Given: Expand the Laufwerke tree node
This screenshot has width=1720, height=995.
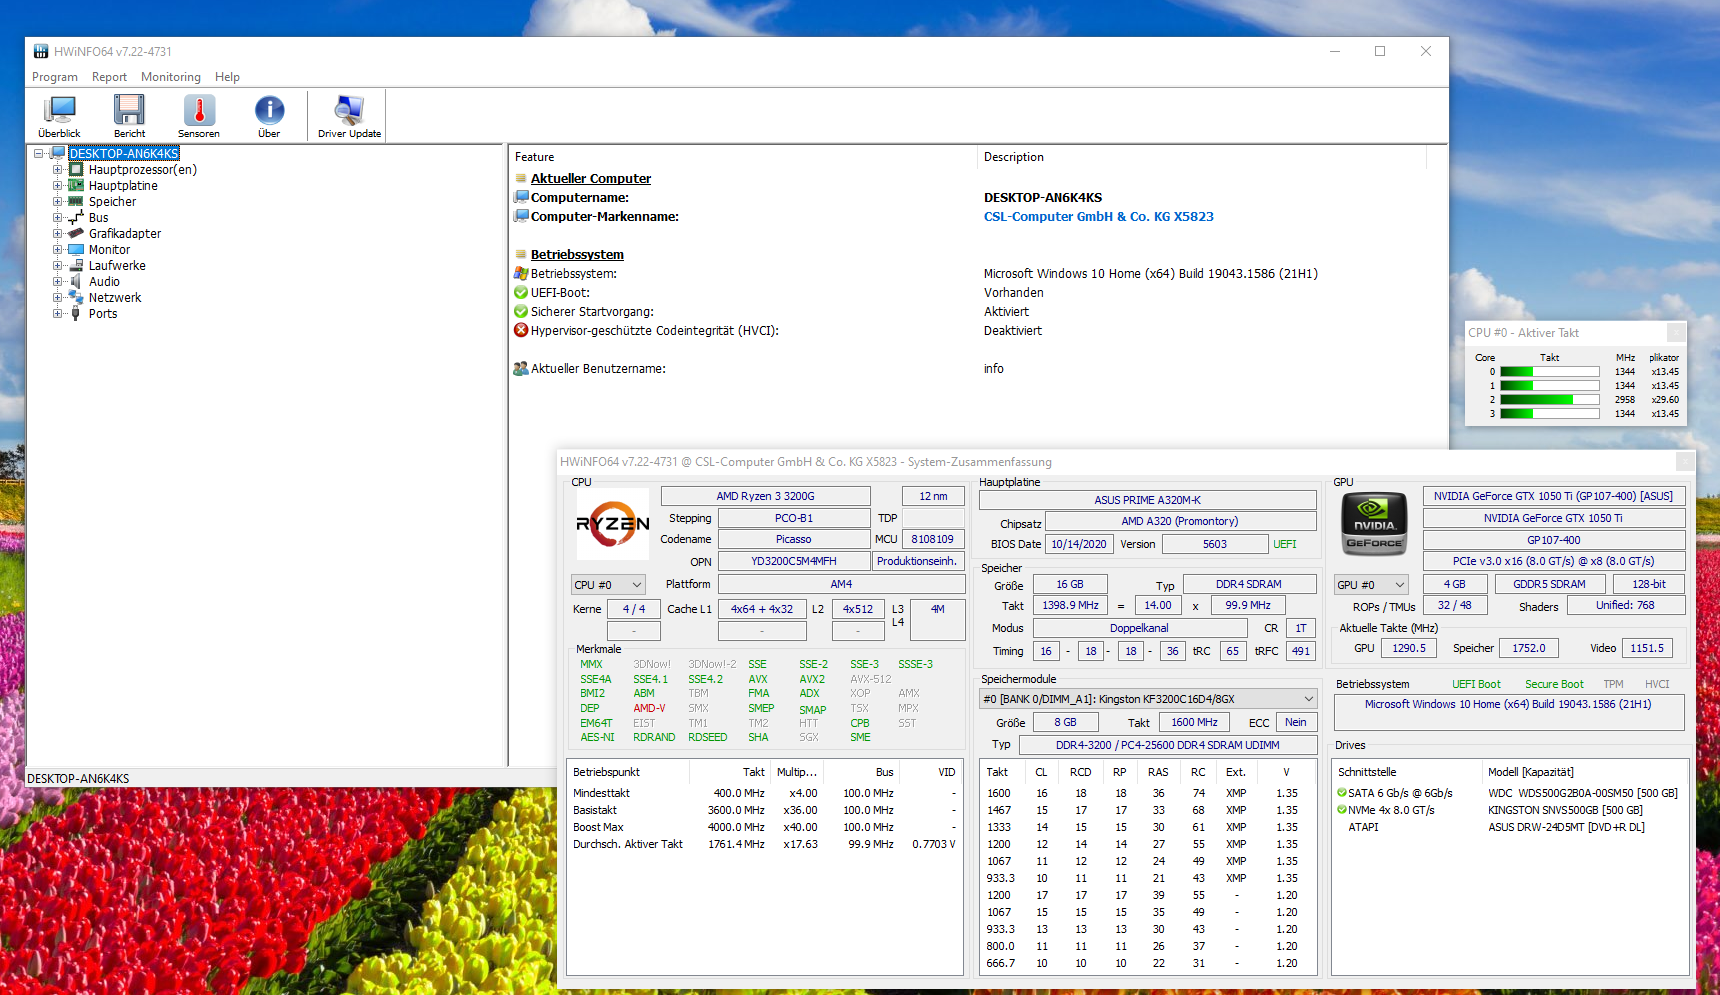Looking at the screenshot, I should tap(58, 266).
